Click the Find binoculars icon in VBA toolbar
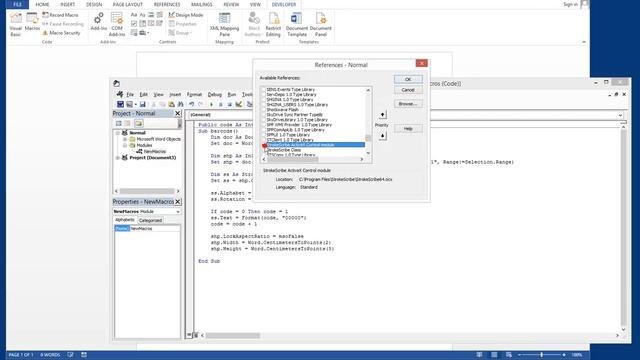640x360 pixels. coord(180,104)
